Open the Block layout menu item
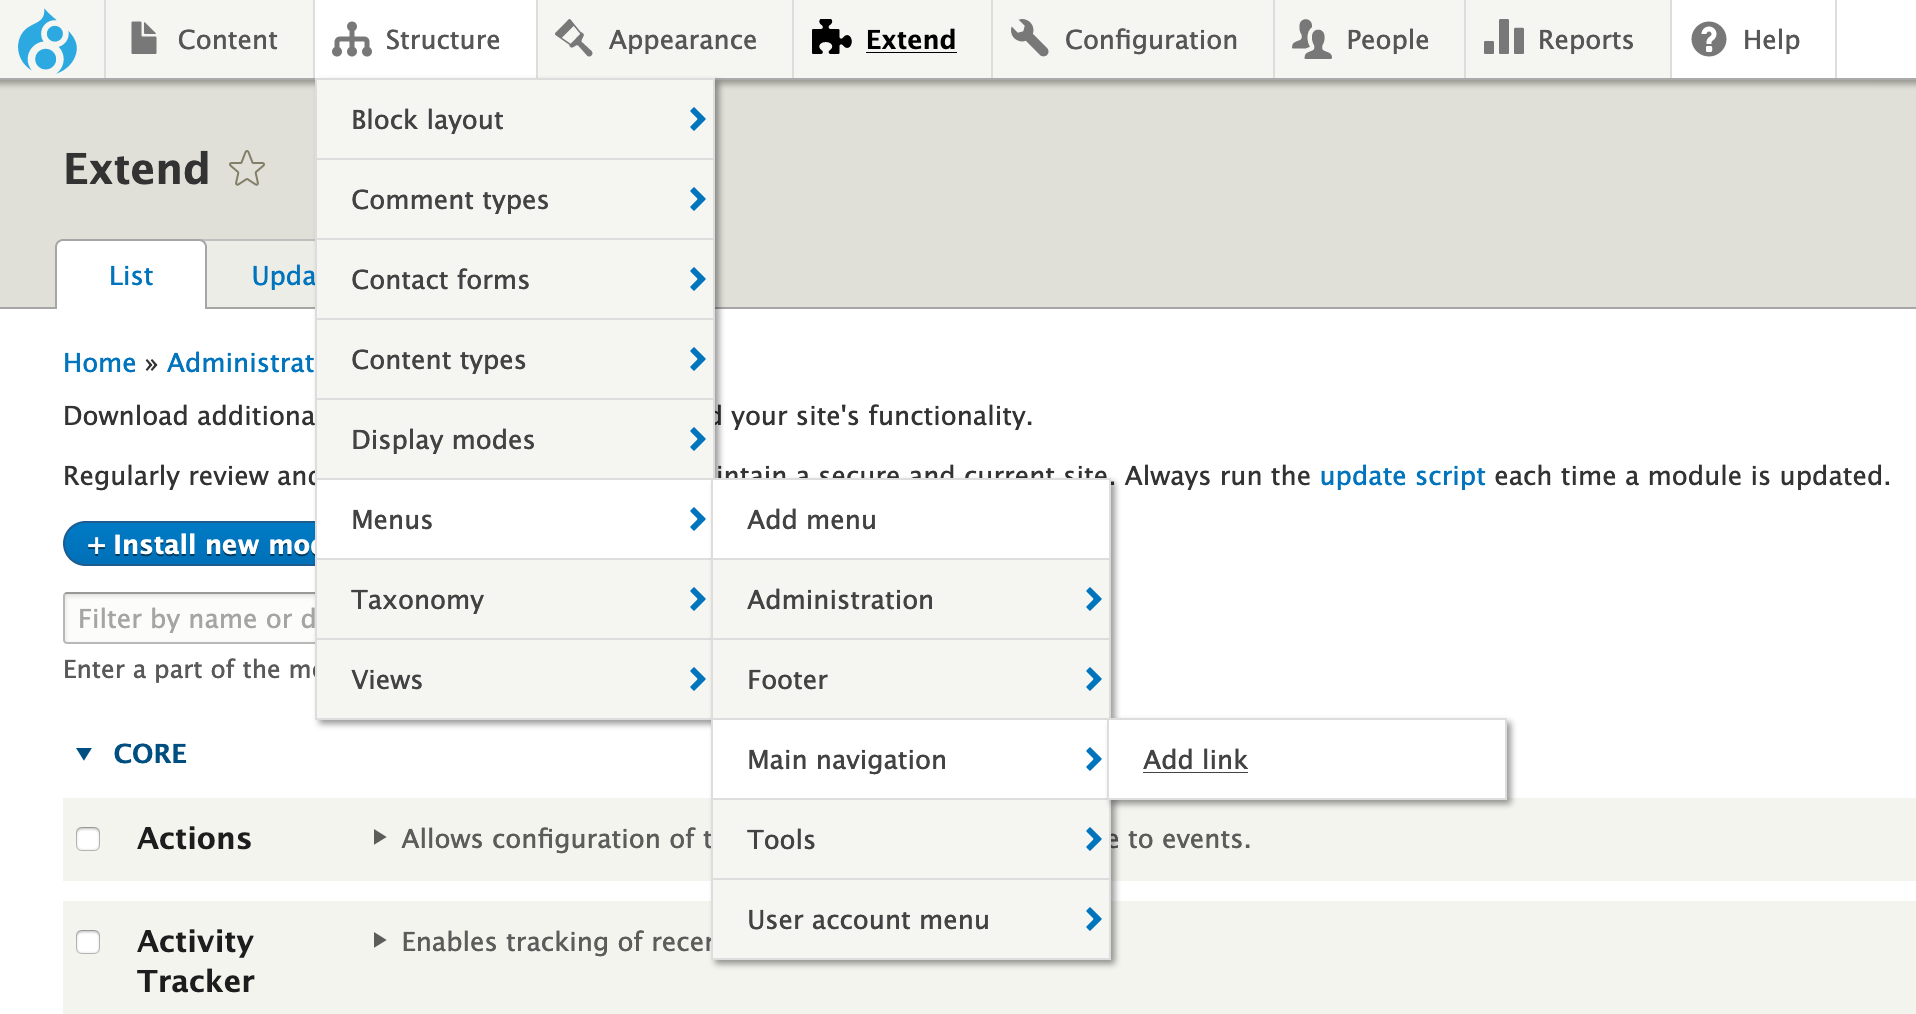1916x1014 pixels. pyautogui.click(x=515, y=119)
